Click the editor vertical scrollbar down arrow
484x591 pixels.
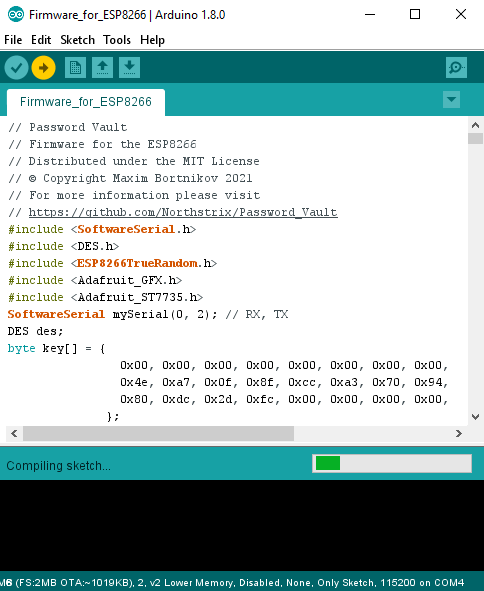coord(475,417)
